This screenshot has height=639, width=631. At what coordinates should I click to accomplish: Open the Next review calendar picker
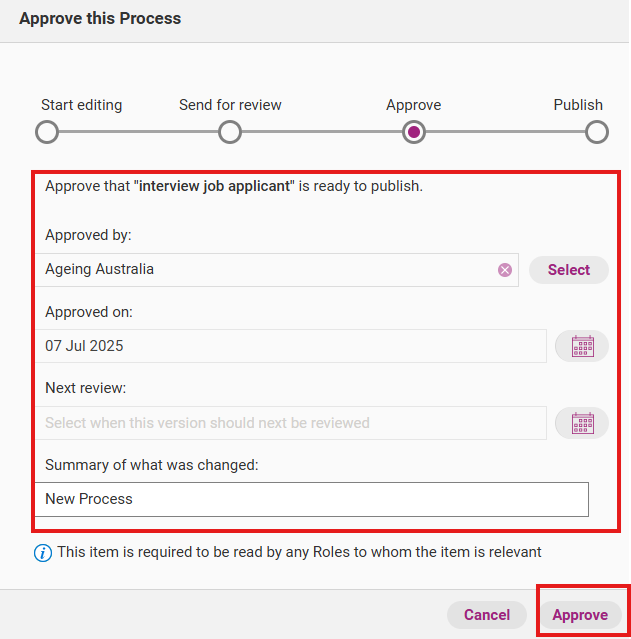point(582,423)
